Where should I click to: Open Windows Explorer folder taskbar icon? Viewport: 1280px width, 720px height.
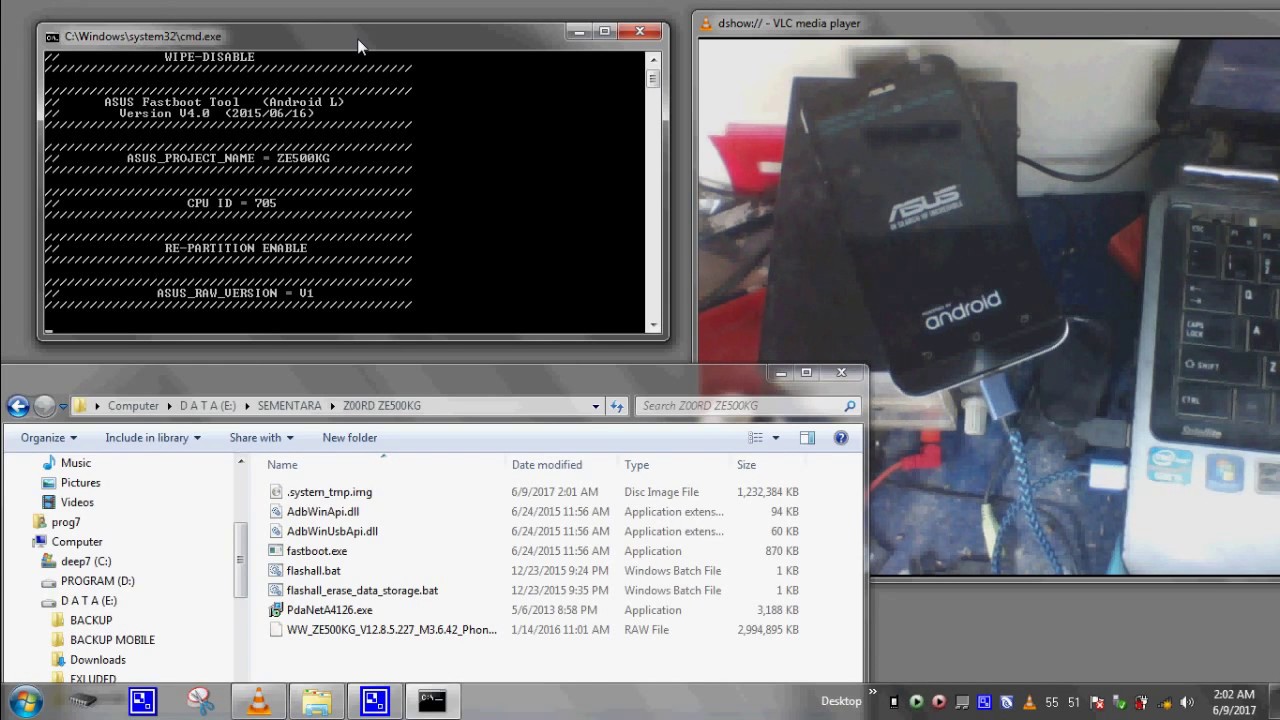coord(317,701)
